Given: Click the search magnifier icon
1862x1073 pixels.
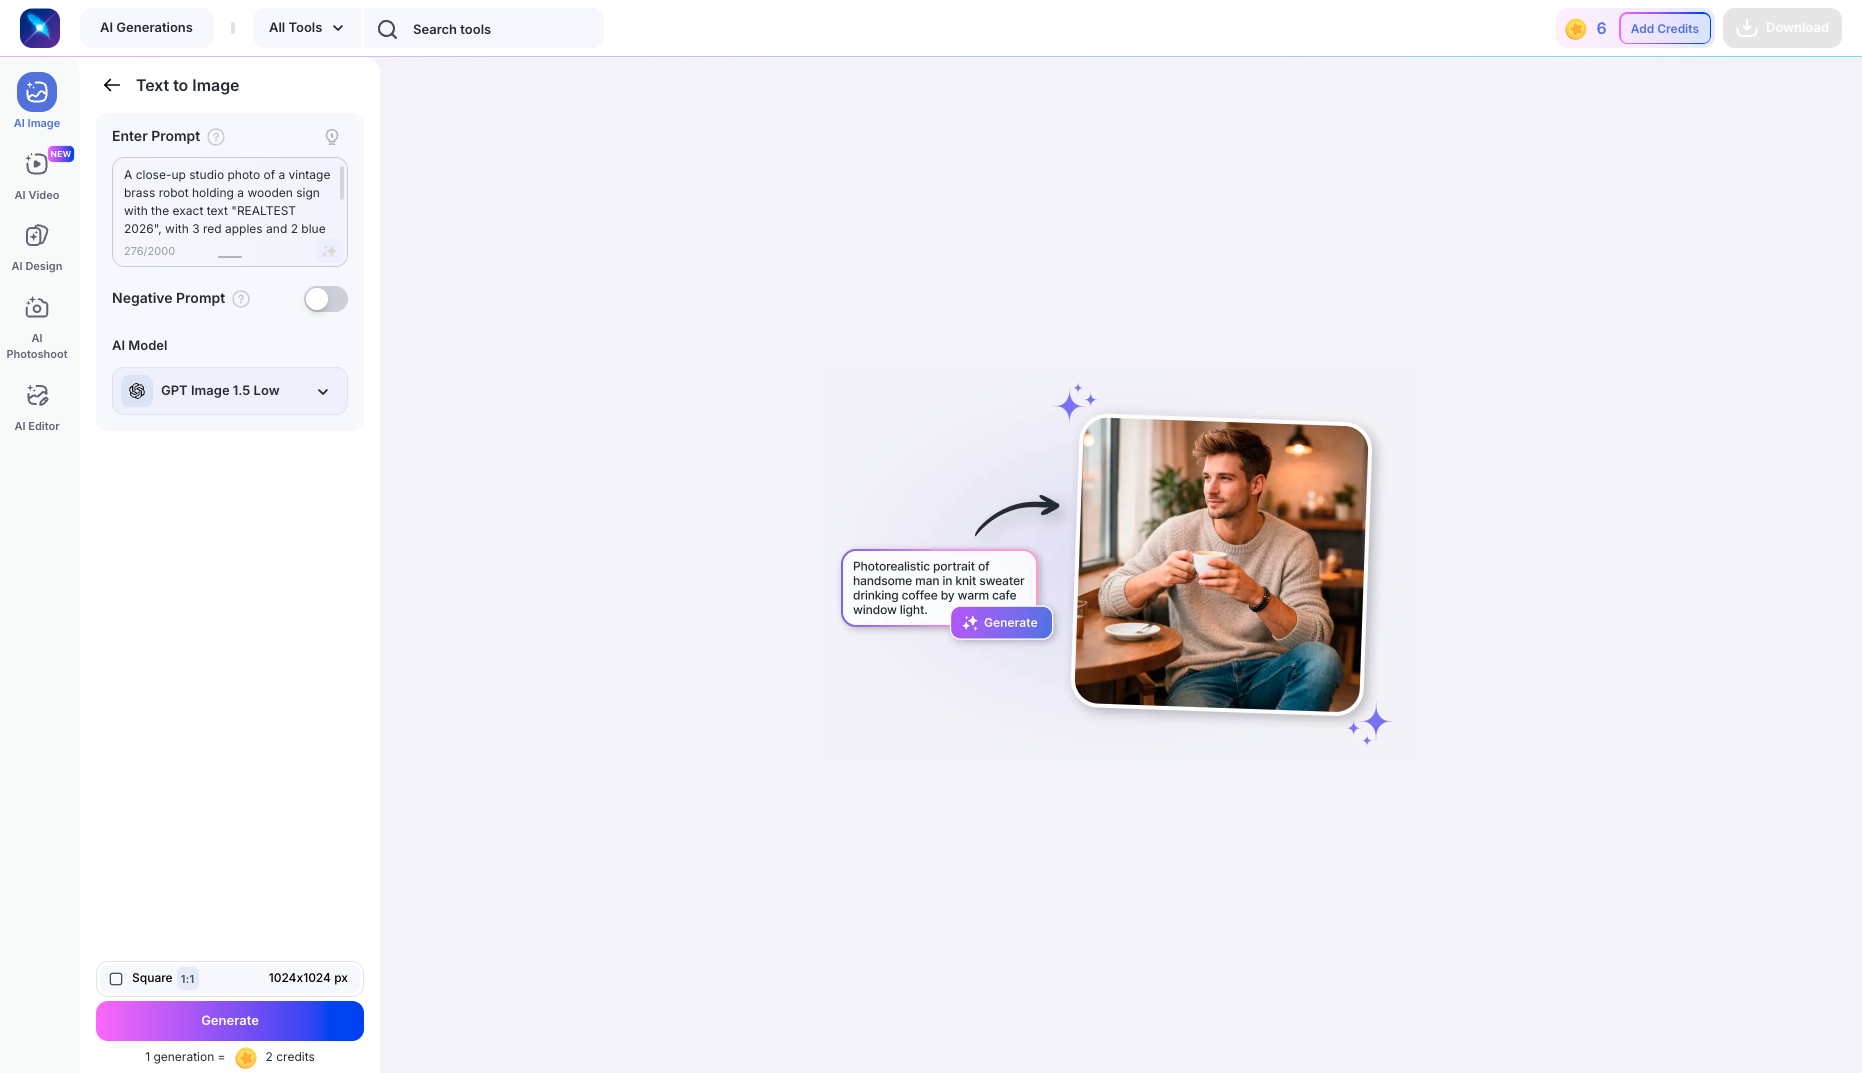Looking at the screenshot, I should coord(387,29).
